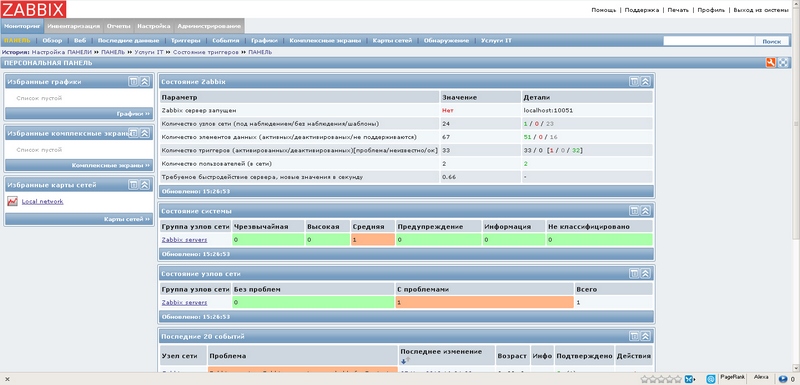Open menu icon of Избранные карты сетей widget
Image resolution: width=800 pixels, height=385 pixels.
pos(133,185)
